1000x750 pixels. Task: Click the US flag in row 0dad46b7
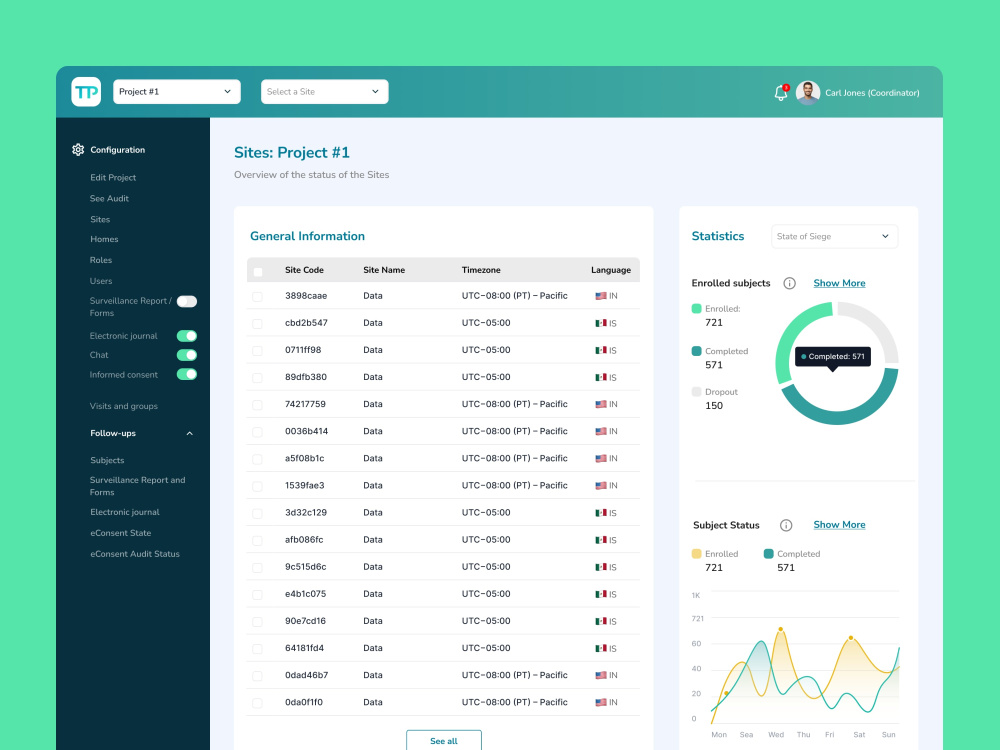(x=601, y=675)
